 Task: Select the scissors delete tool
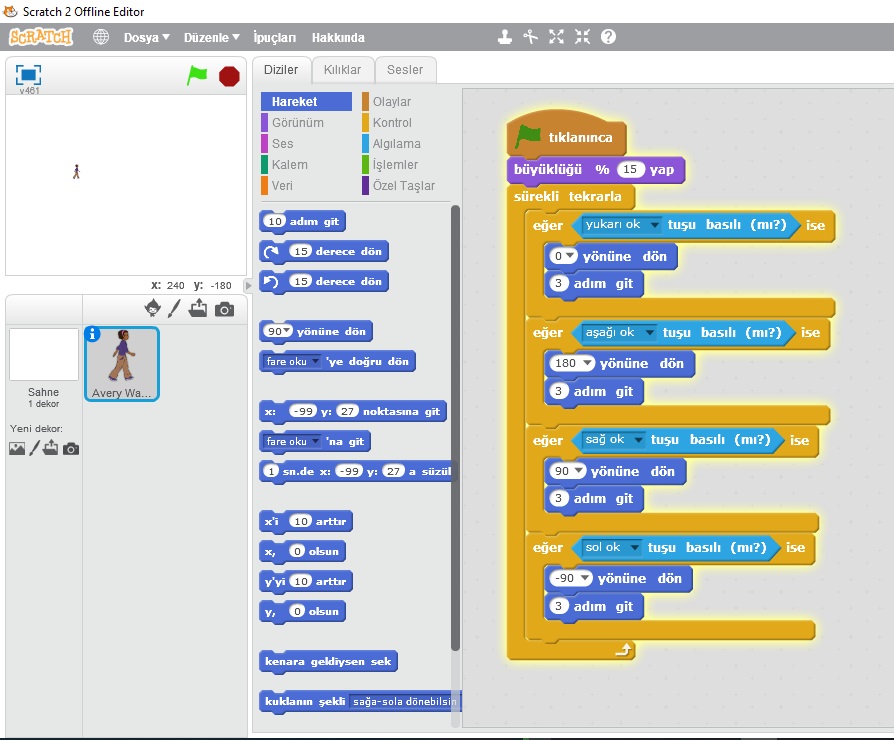pos(531,37)
